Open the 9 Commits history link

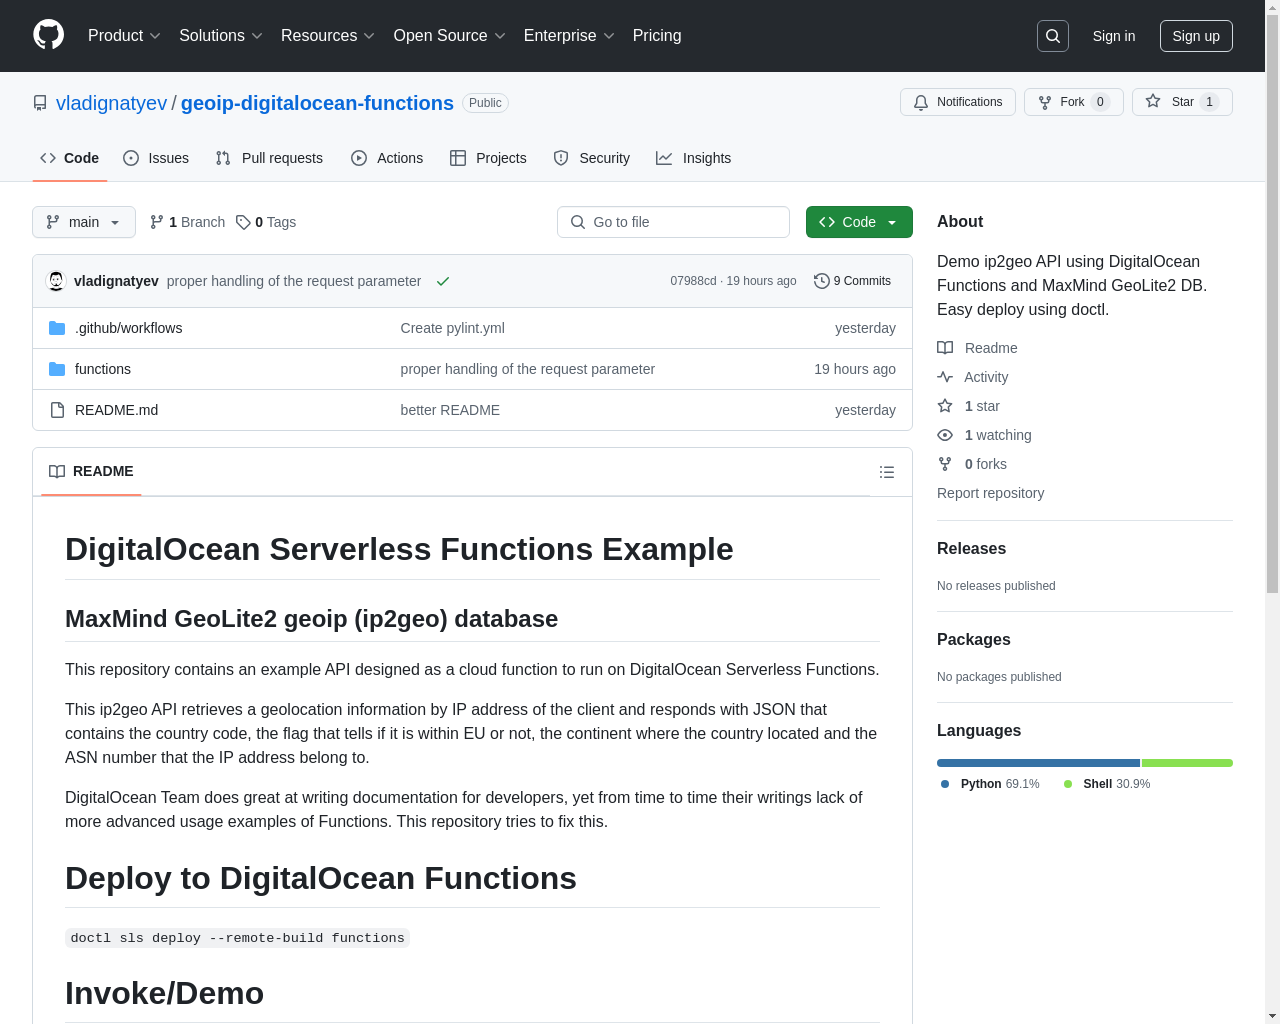tap(852, 281)
